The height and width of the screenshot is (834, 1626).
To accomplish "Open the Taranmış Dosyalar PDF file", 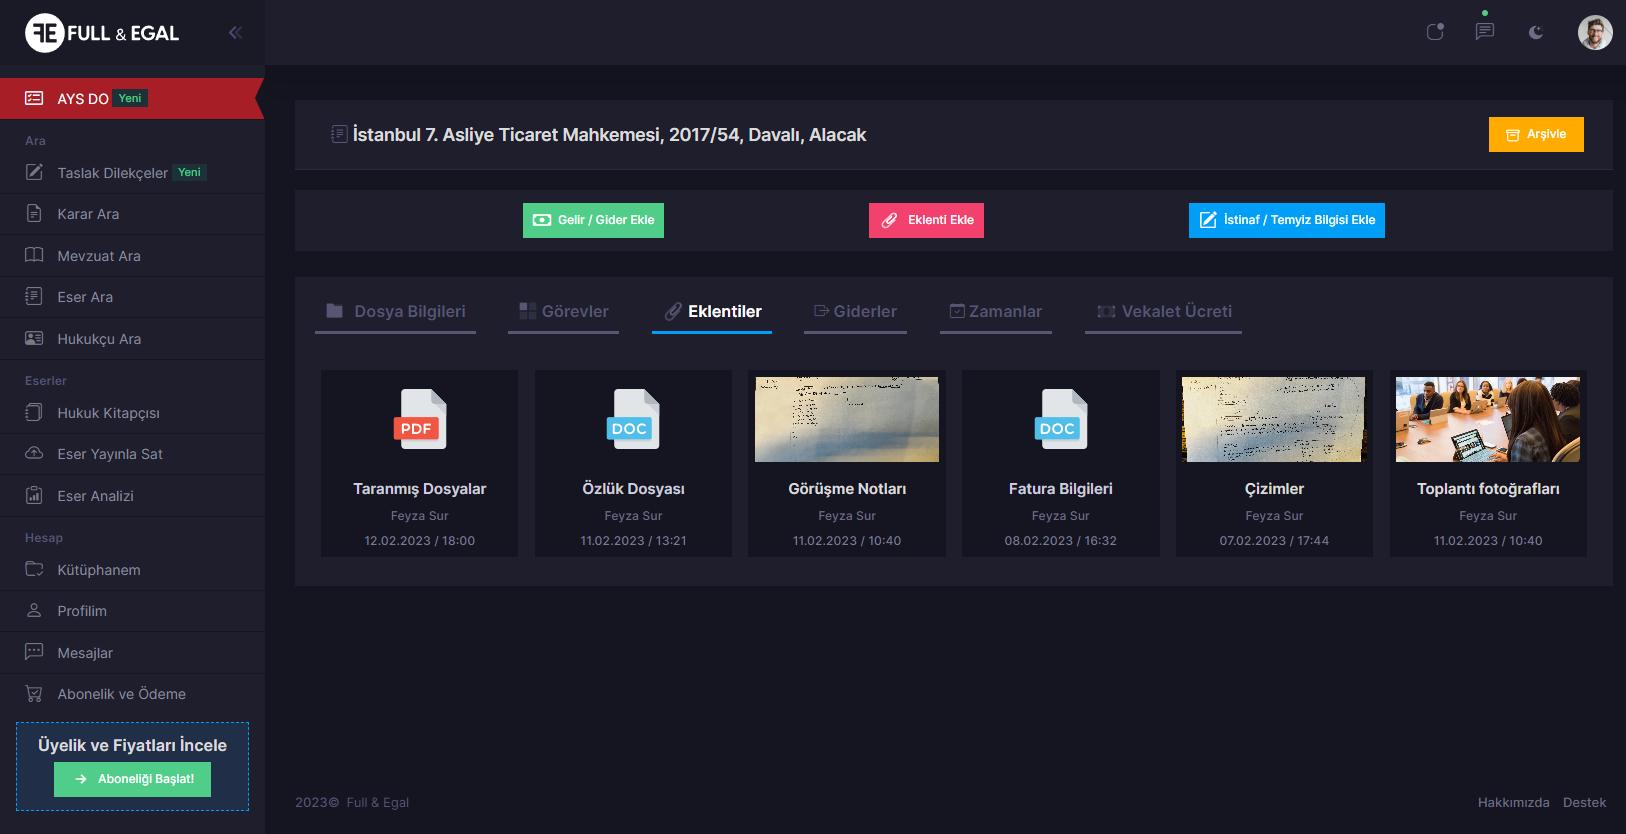I will [420, 420].
